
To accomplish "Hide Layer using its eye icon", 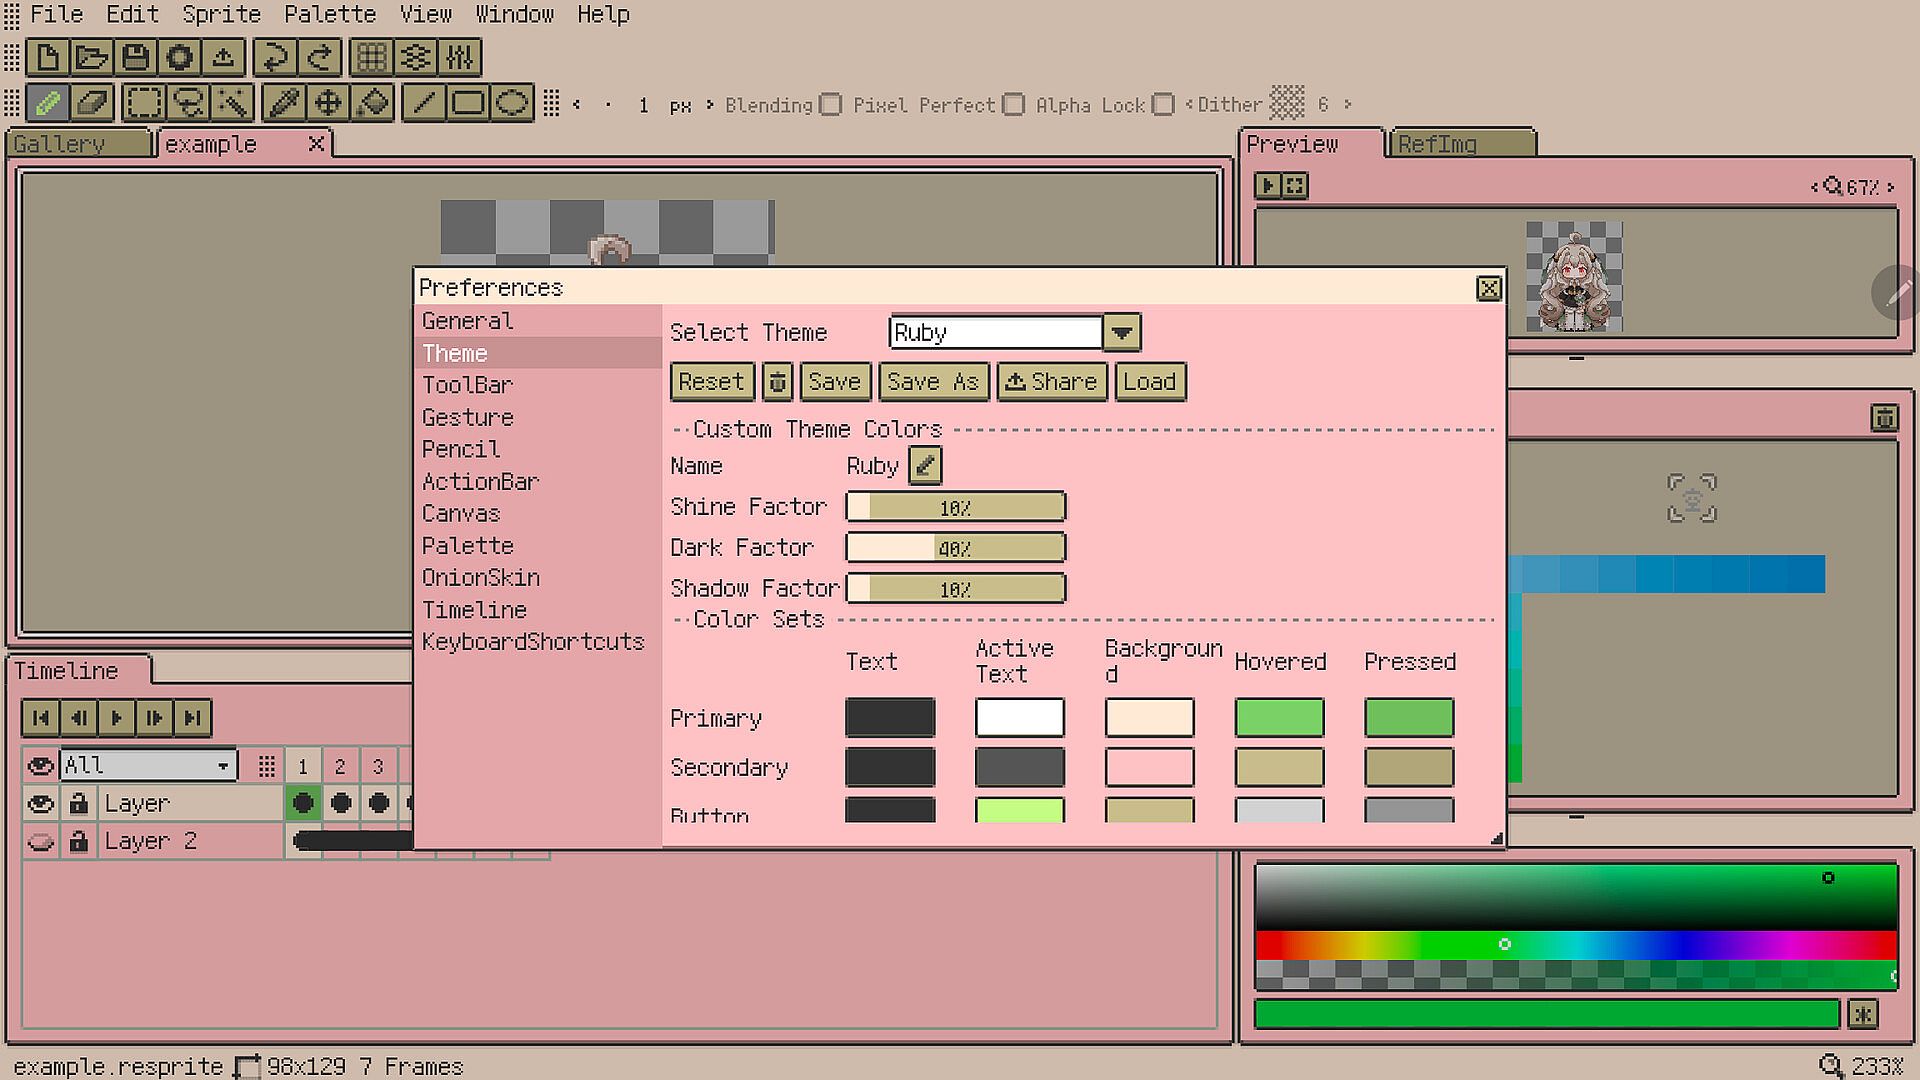I will pyautogui.click(x=40, y=803).
